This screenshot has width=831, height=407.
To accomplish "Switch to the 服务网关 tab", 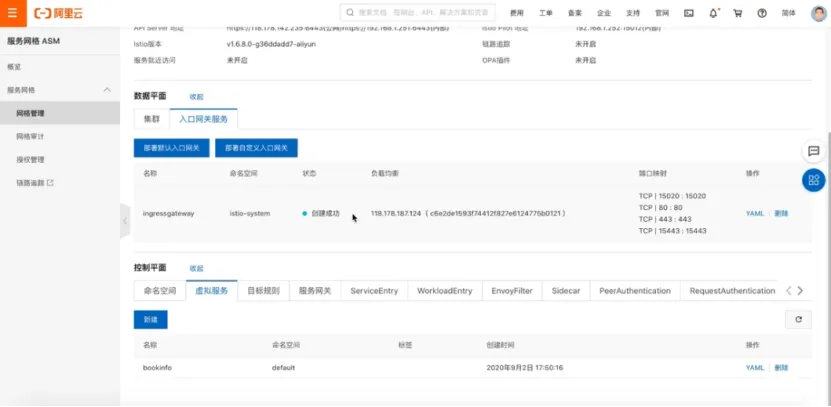I will point(315,291).
